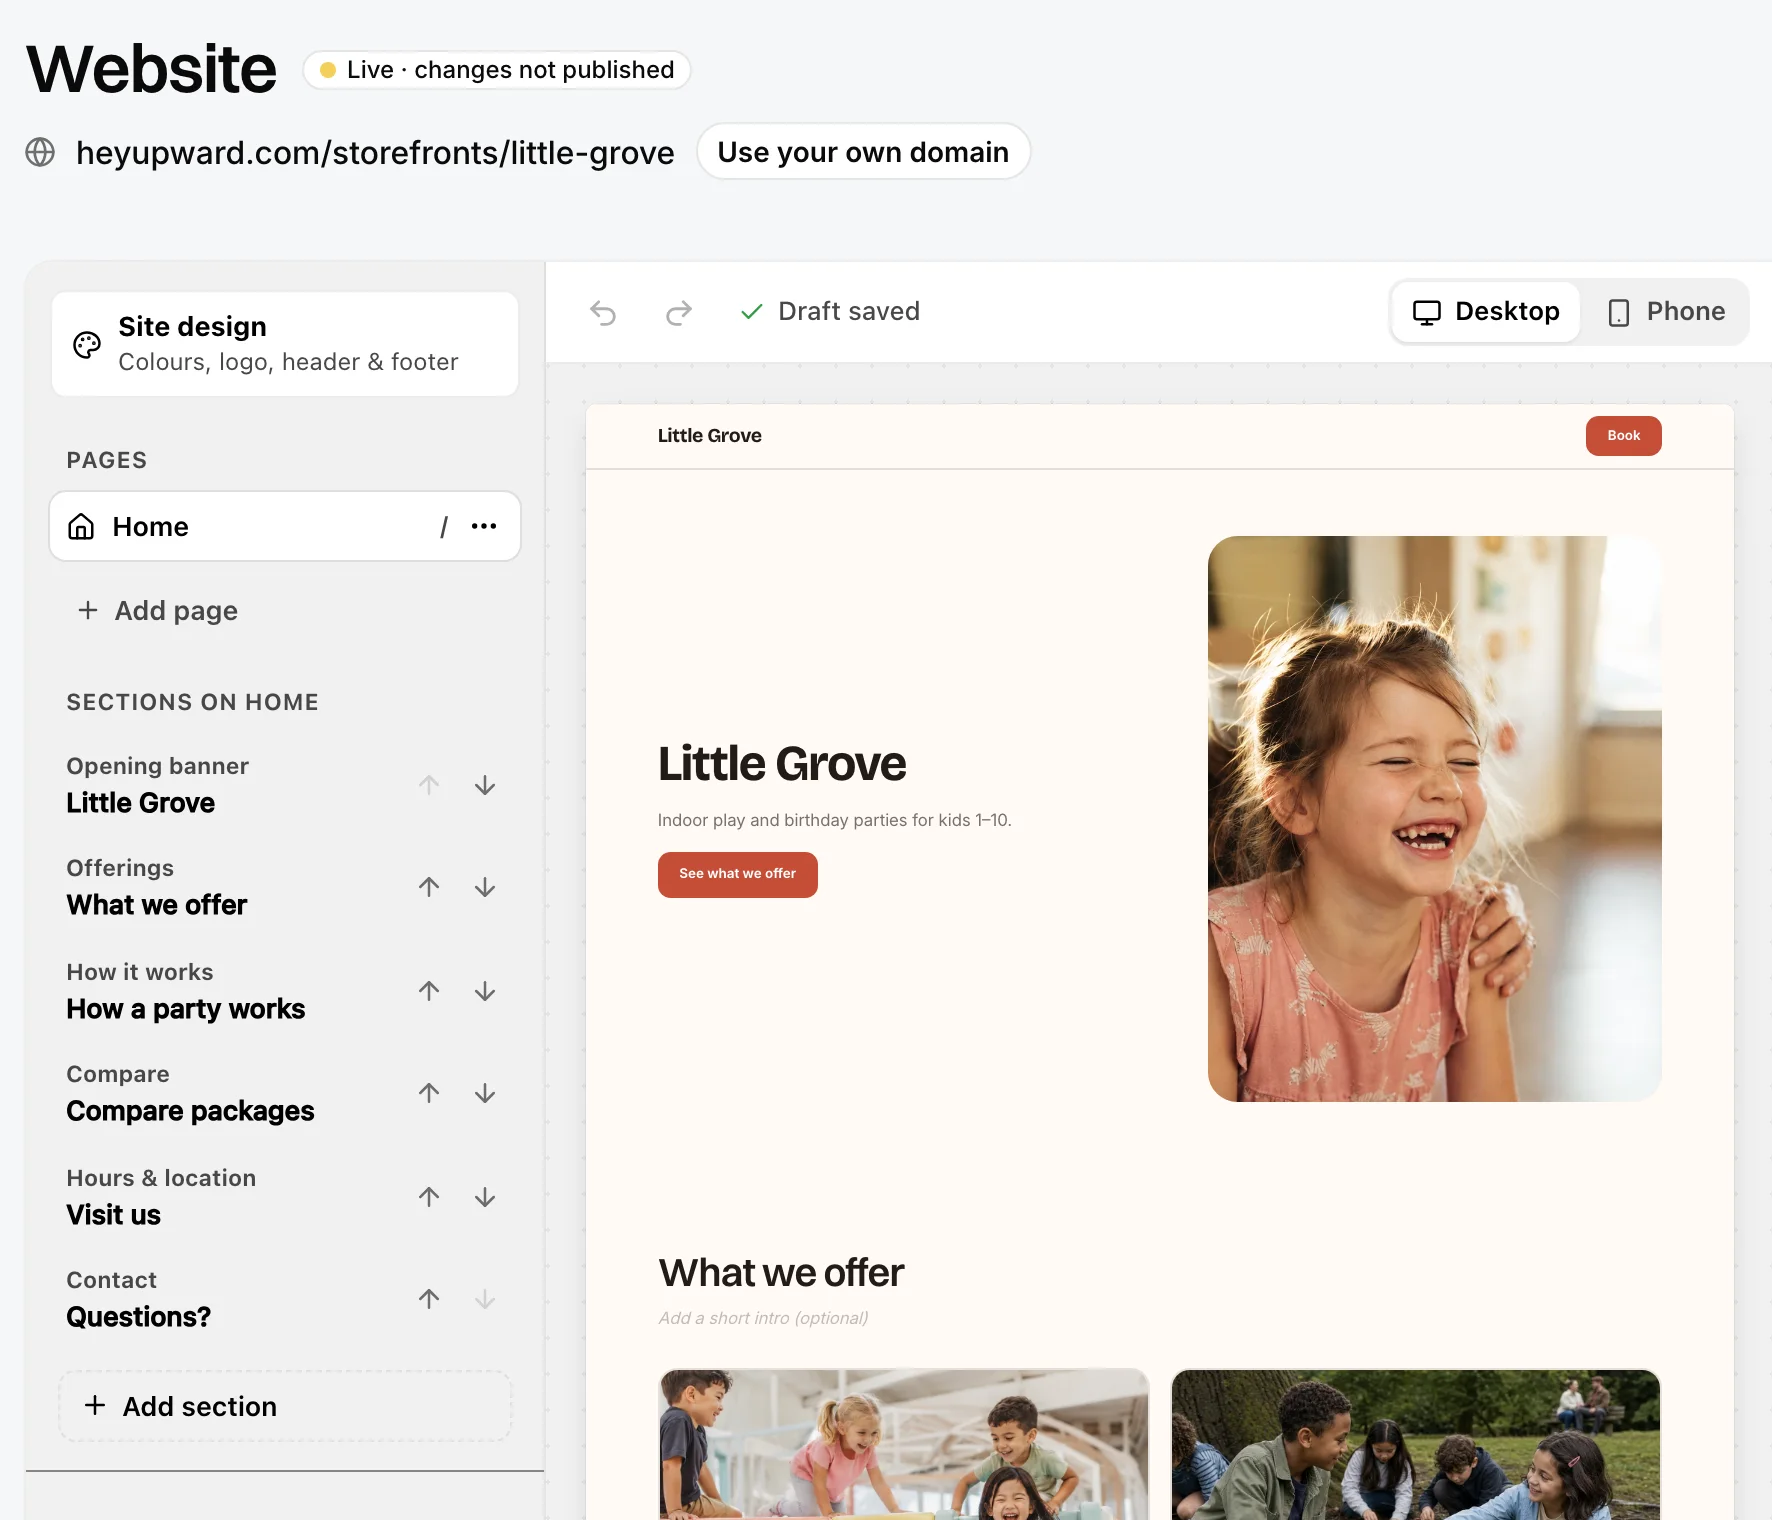Viewport: 1772px width, 1520px height.
Task: Click the Little Grove hero heading
Action: tap(782, 764)
